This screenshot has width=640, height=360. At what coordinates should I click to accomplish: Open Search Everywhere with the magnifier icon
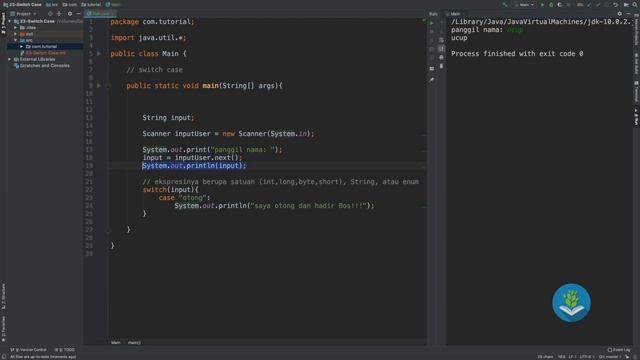pos(636,4)
